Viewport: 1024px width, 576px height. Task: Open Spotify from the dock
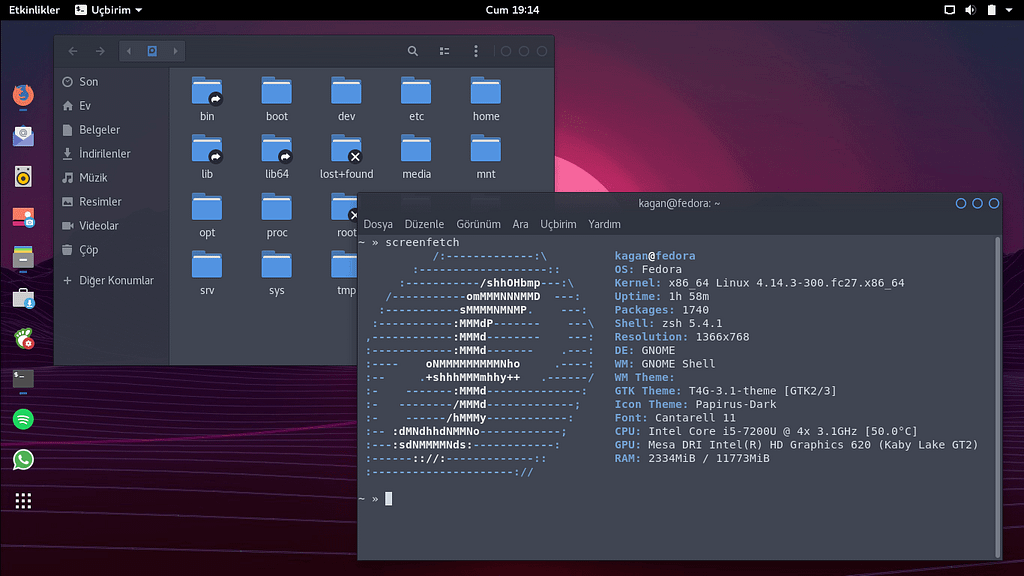coord(23,419)
